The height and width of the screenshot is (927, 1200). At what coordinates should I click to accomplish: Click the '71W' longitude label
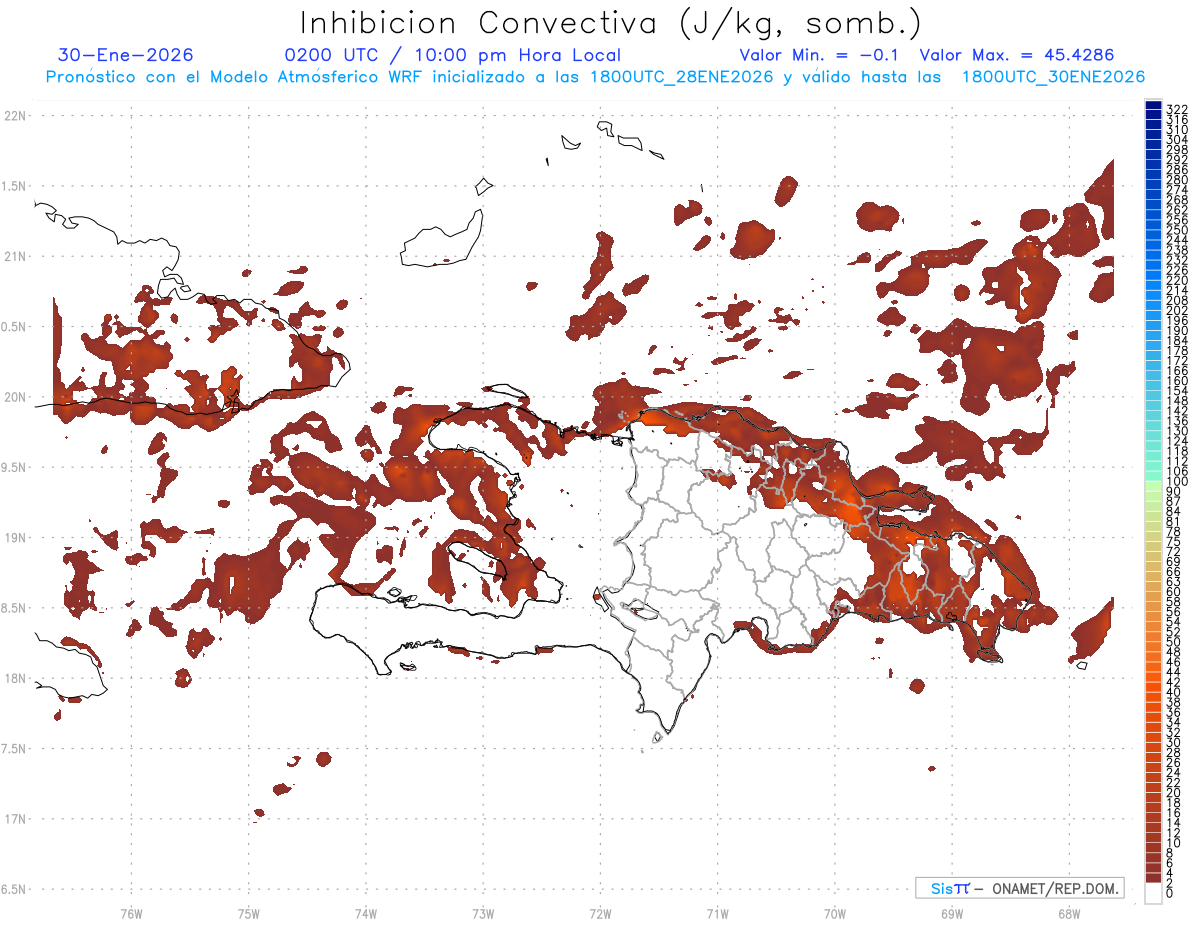(x=717, y=913)
